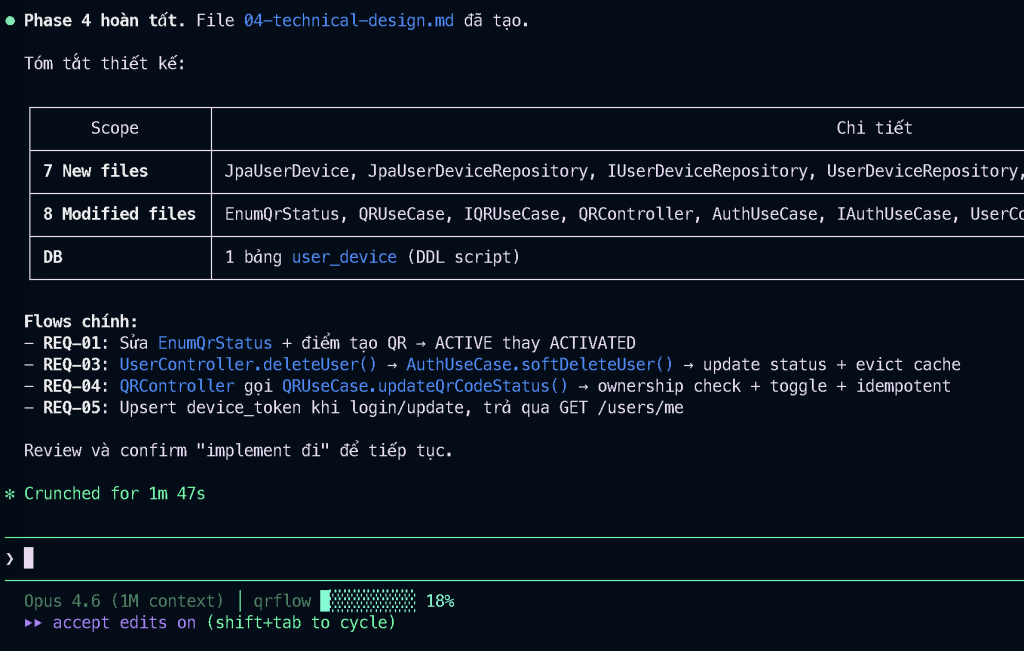Viewport: 1024px width, 651px height.
Task: Click the green bullet beside Phase 4
Action: pyautogui.click(x=10, y=21)
